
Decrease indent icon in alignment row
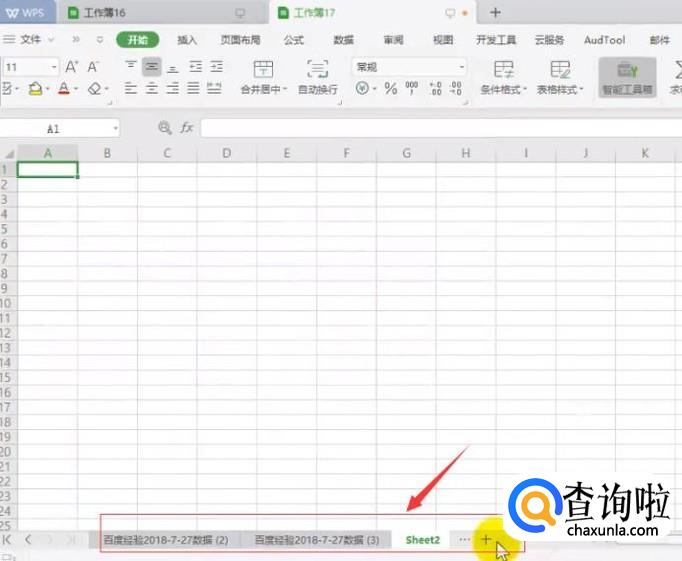pyautogui.click(x=195, y=67)
